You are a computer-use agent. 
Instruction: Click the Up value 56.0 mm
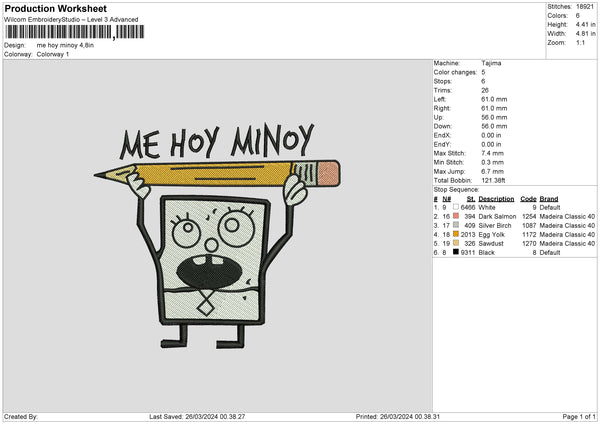[x=494, y=117]
